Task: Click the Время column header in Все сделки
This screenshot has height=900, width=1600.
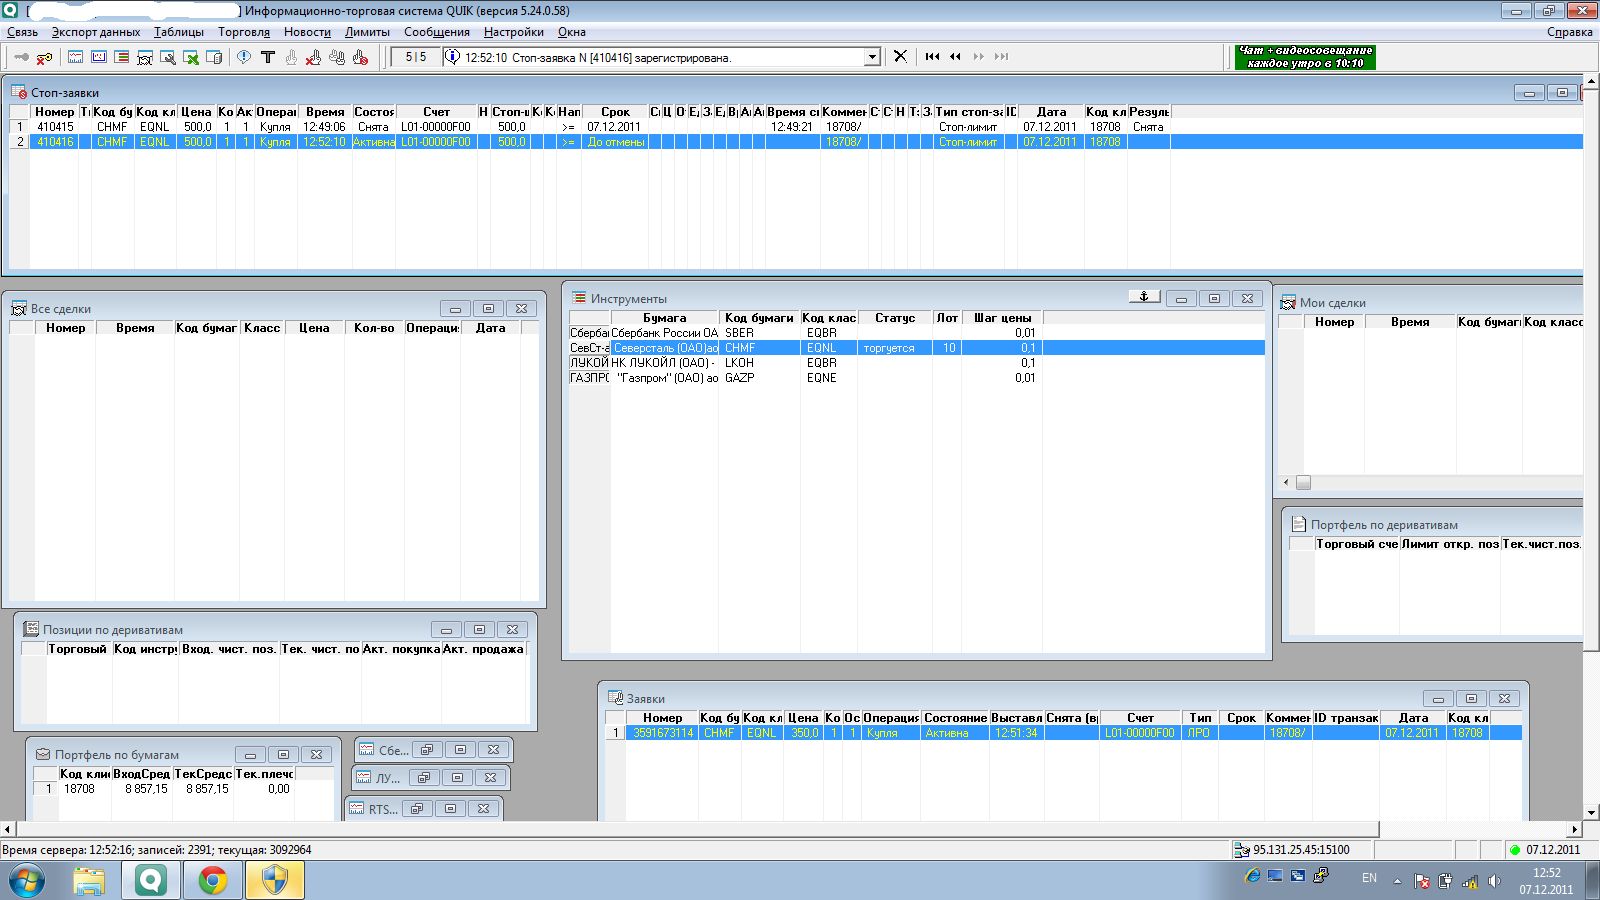Action: tap(135, 328)
